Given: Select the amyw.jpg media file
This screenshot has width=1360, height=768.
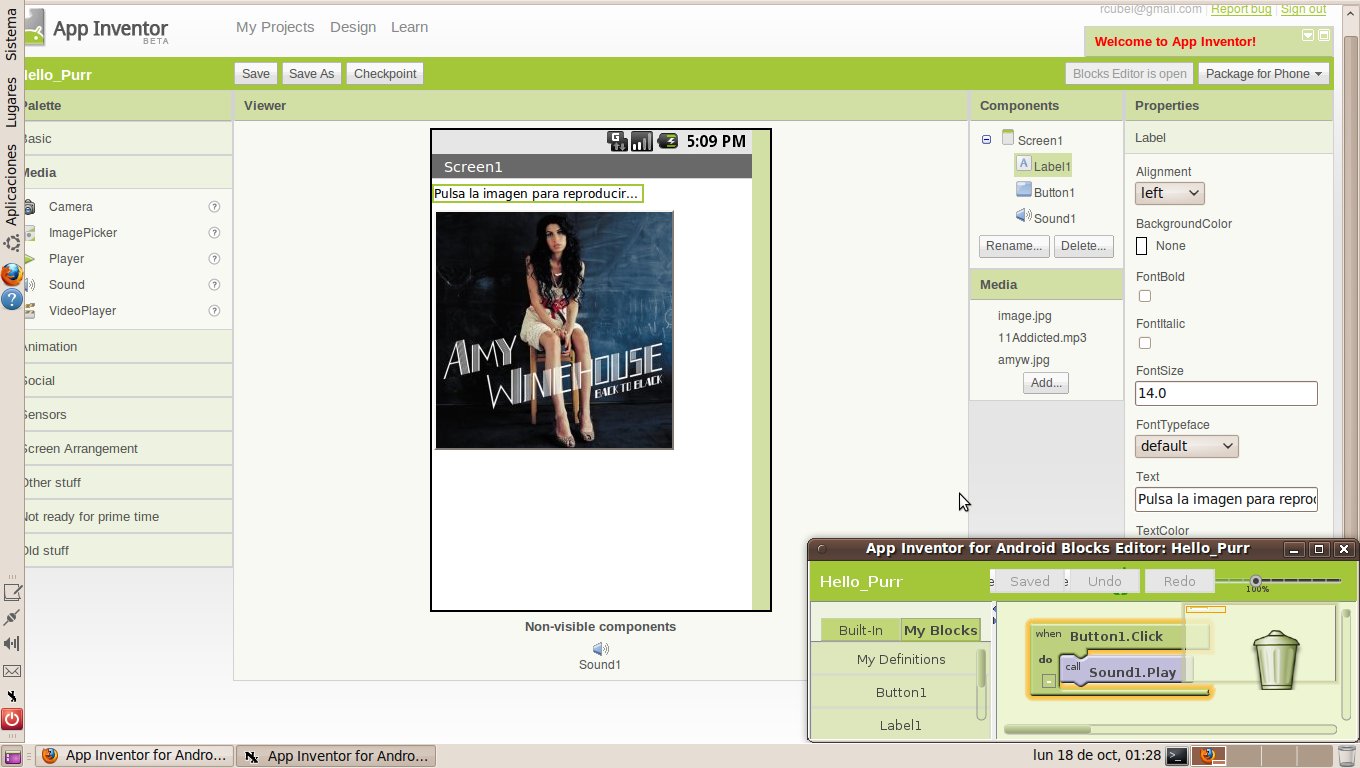Looking at the screenshot, I should click(x=1024, y=360).
